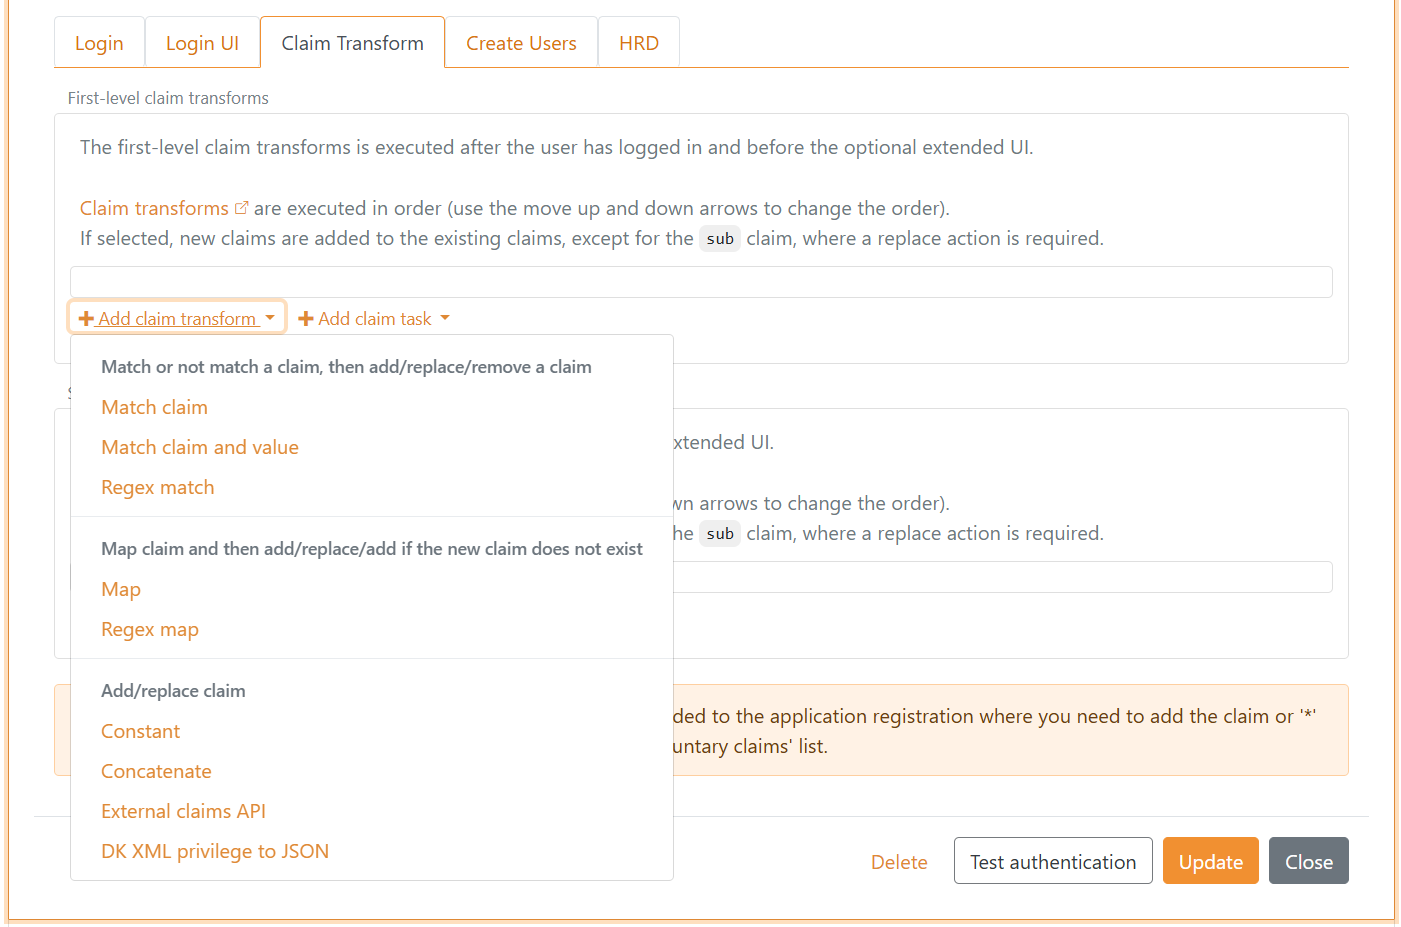Choose External claims API option

(183, 811)
